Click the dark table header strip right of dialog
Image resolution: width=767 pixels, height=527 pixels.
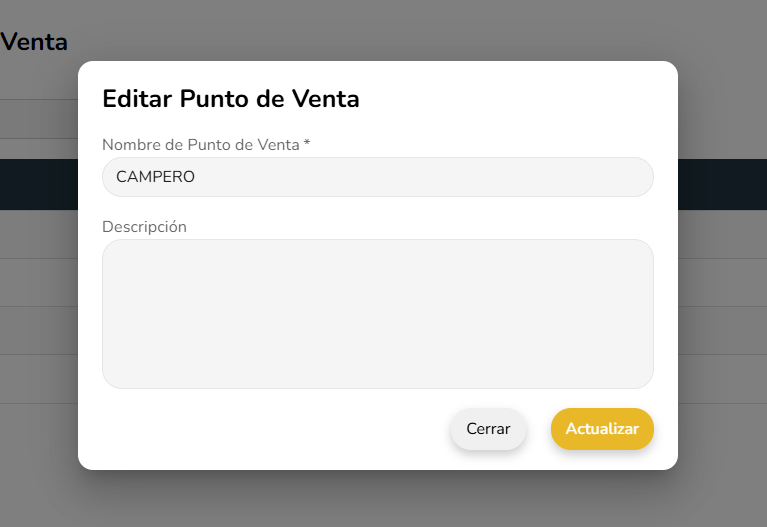click(x=722, y=185)
